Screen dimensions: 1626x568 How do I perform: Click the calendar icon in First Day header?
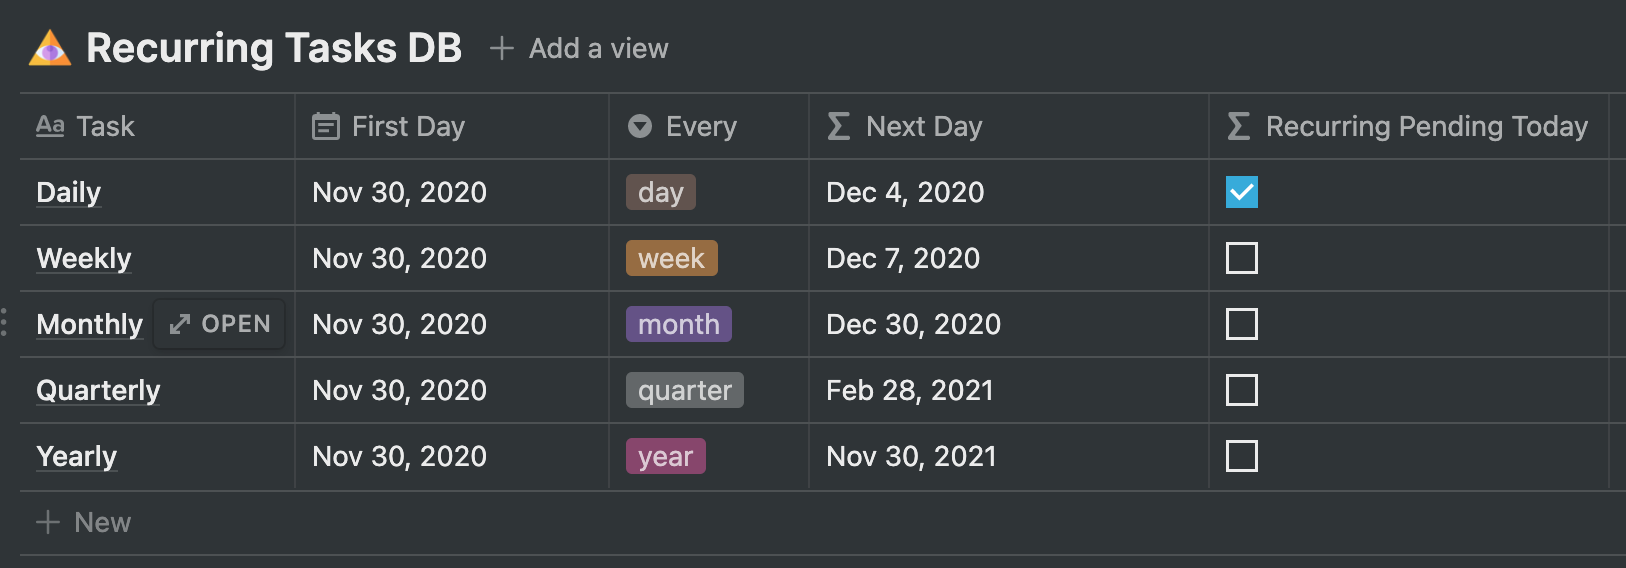(x=326, y=126)
